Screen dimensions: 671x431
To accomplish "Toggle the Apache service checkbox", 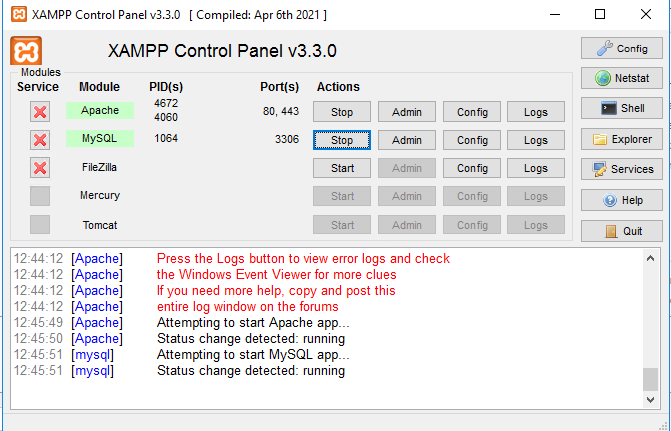I will coord(40,112).
